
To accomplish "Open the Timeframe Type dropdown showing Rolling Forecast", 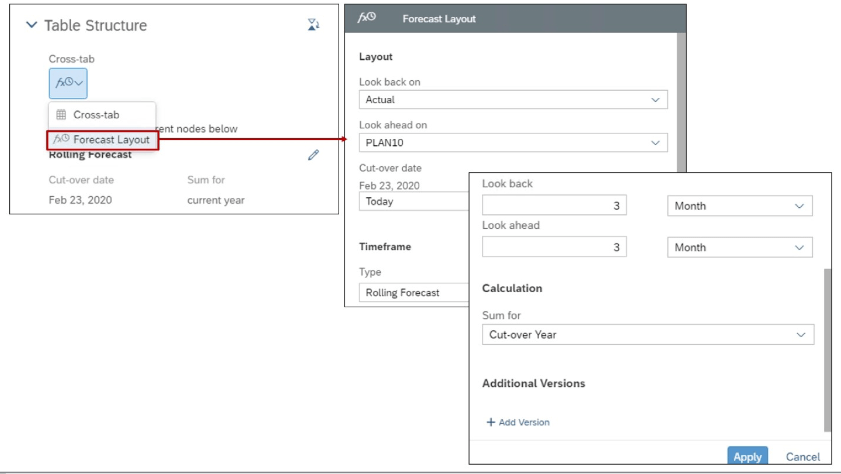I will [x=413, y=293].
